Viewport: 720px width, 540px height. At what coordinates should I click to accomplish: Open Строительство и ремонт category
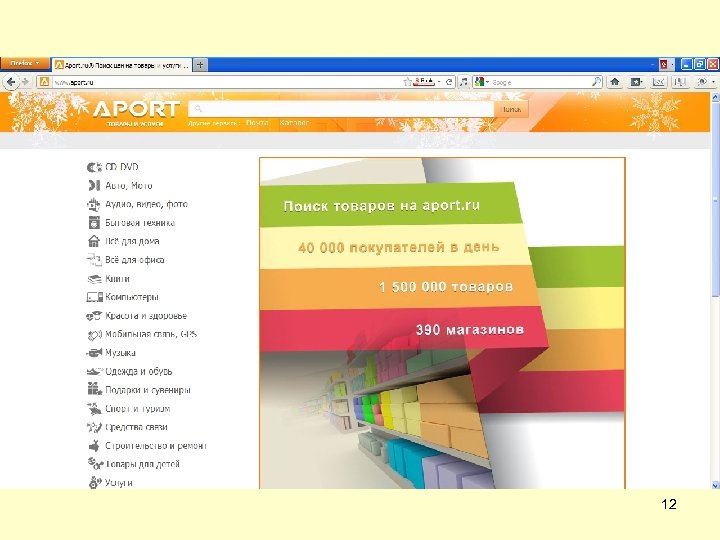point(156,445)
